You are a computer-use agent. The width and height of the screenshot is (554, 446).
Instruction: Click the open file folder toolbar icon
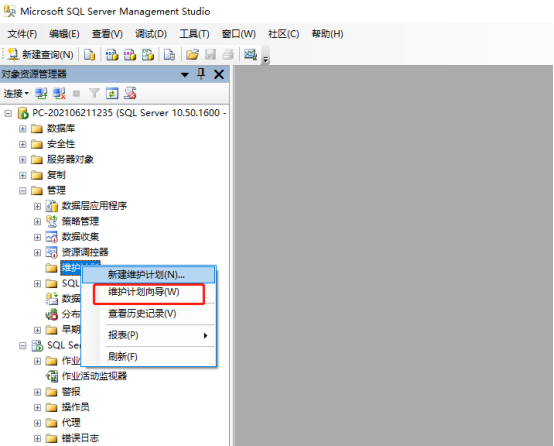[192, 54]
